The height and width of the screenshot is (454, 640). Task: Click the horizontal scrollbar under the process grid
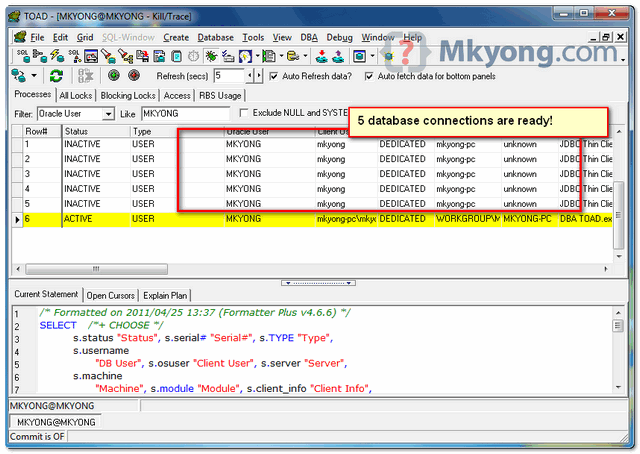pyautogui.click(x=95, y=269)
